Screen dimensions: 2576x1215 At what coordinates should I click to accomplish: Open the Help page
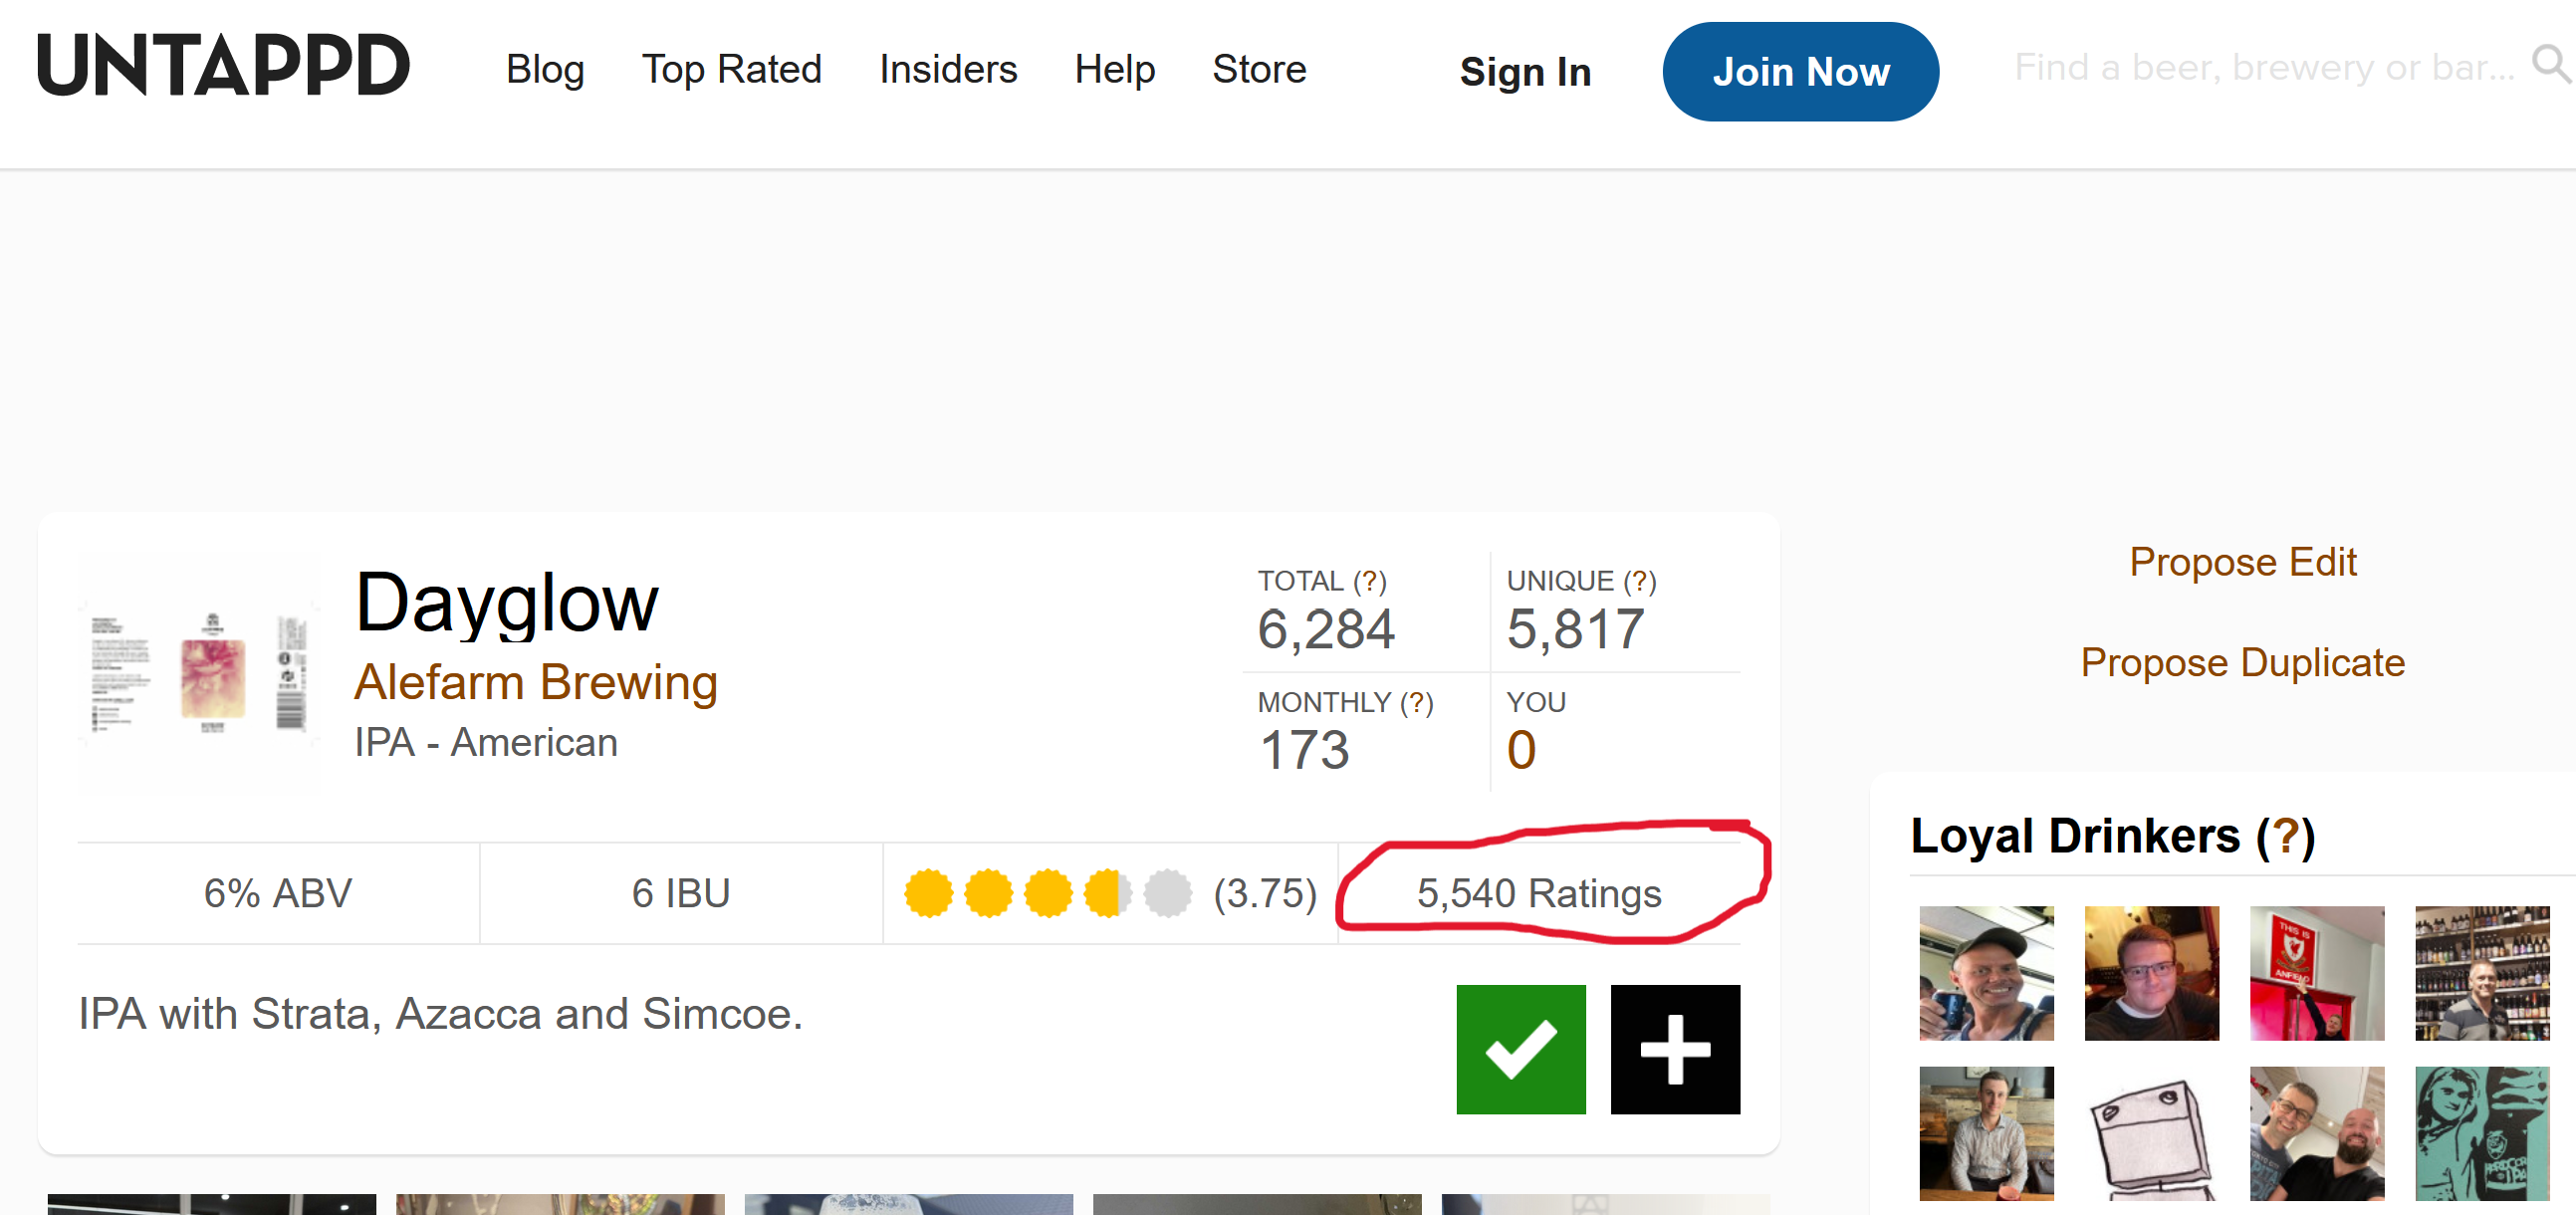(x=1114, y=69)
